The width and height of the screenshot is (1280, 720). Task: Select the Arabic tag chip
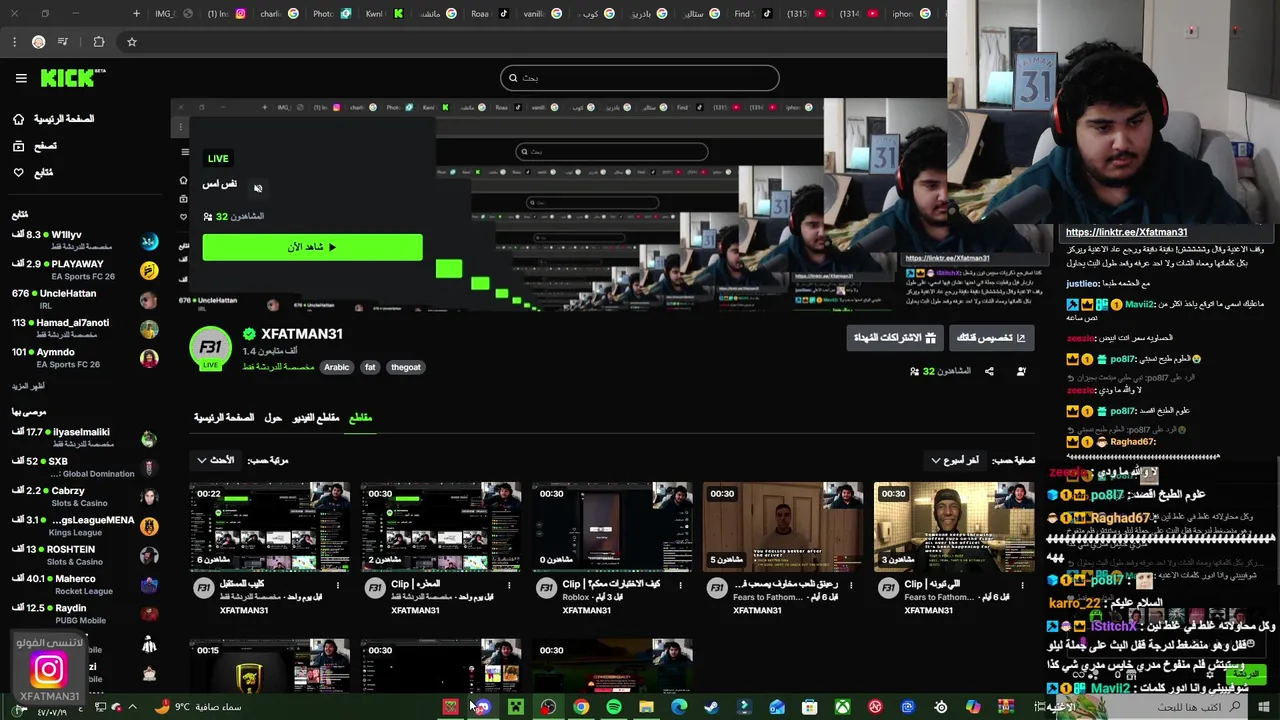[337, 367]
